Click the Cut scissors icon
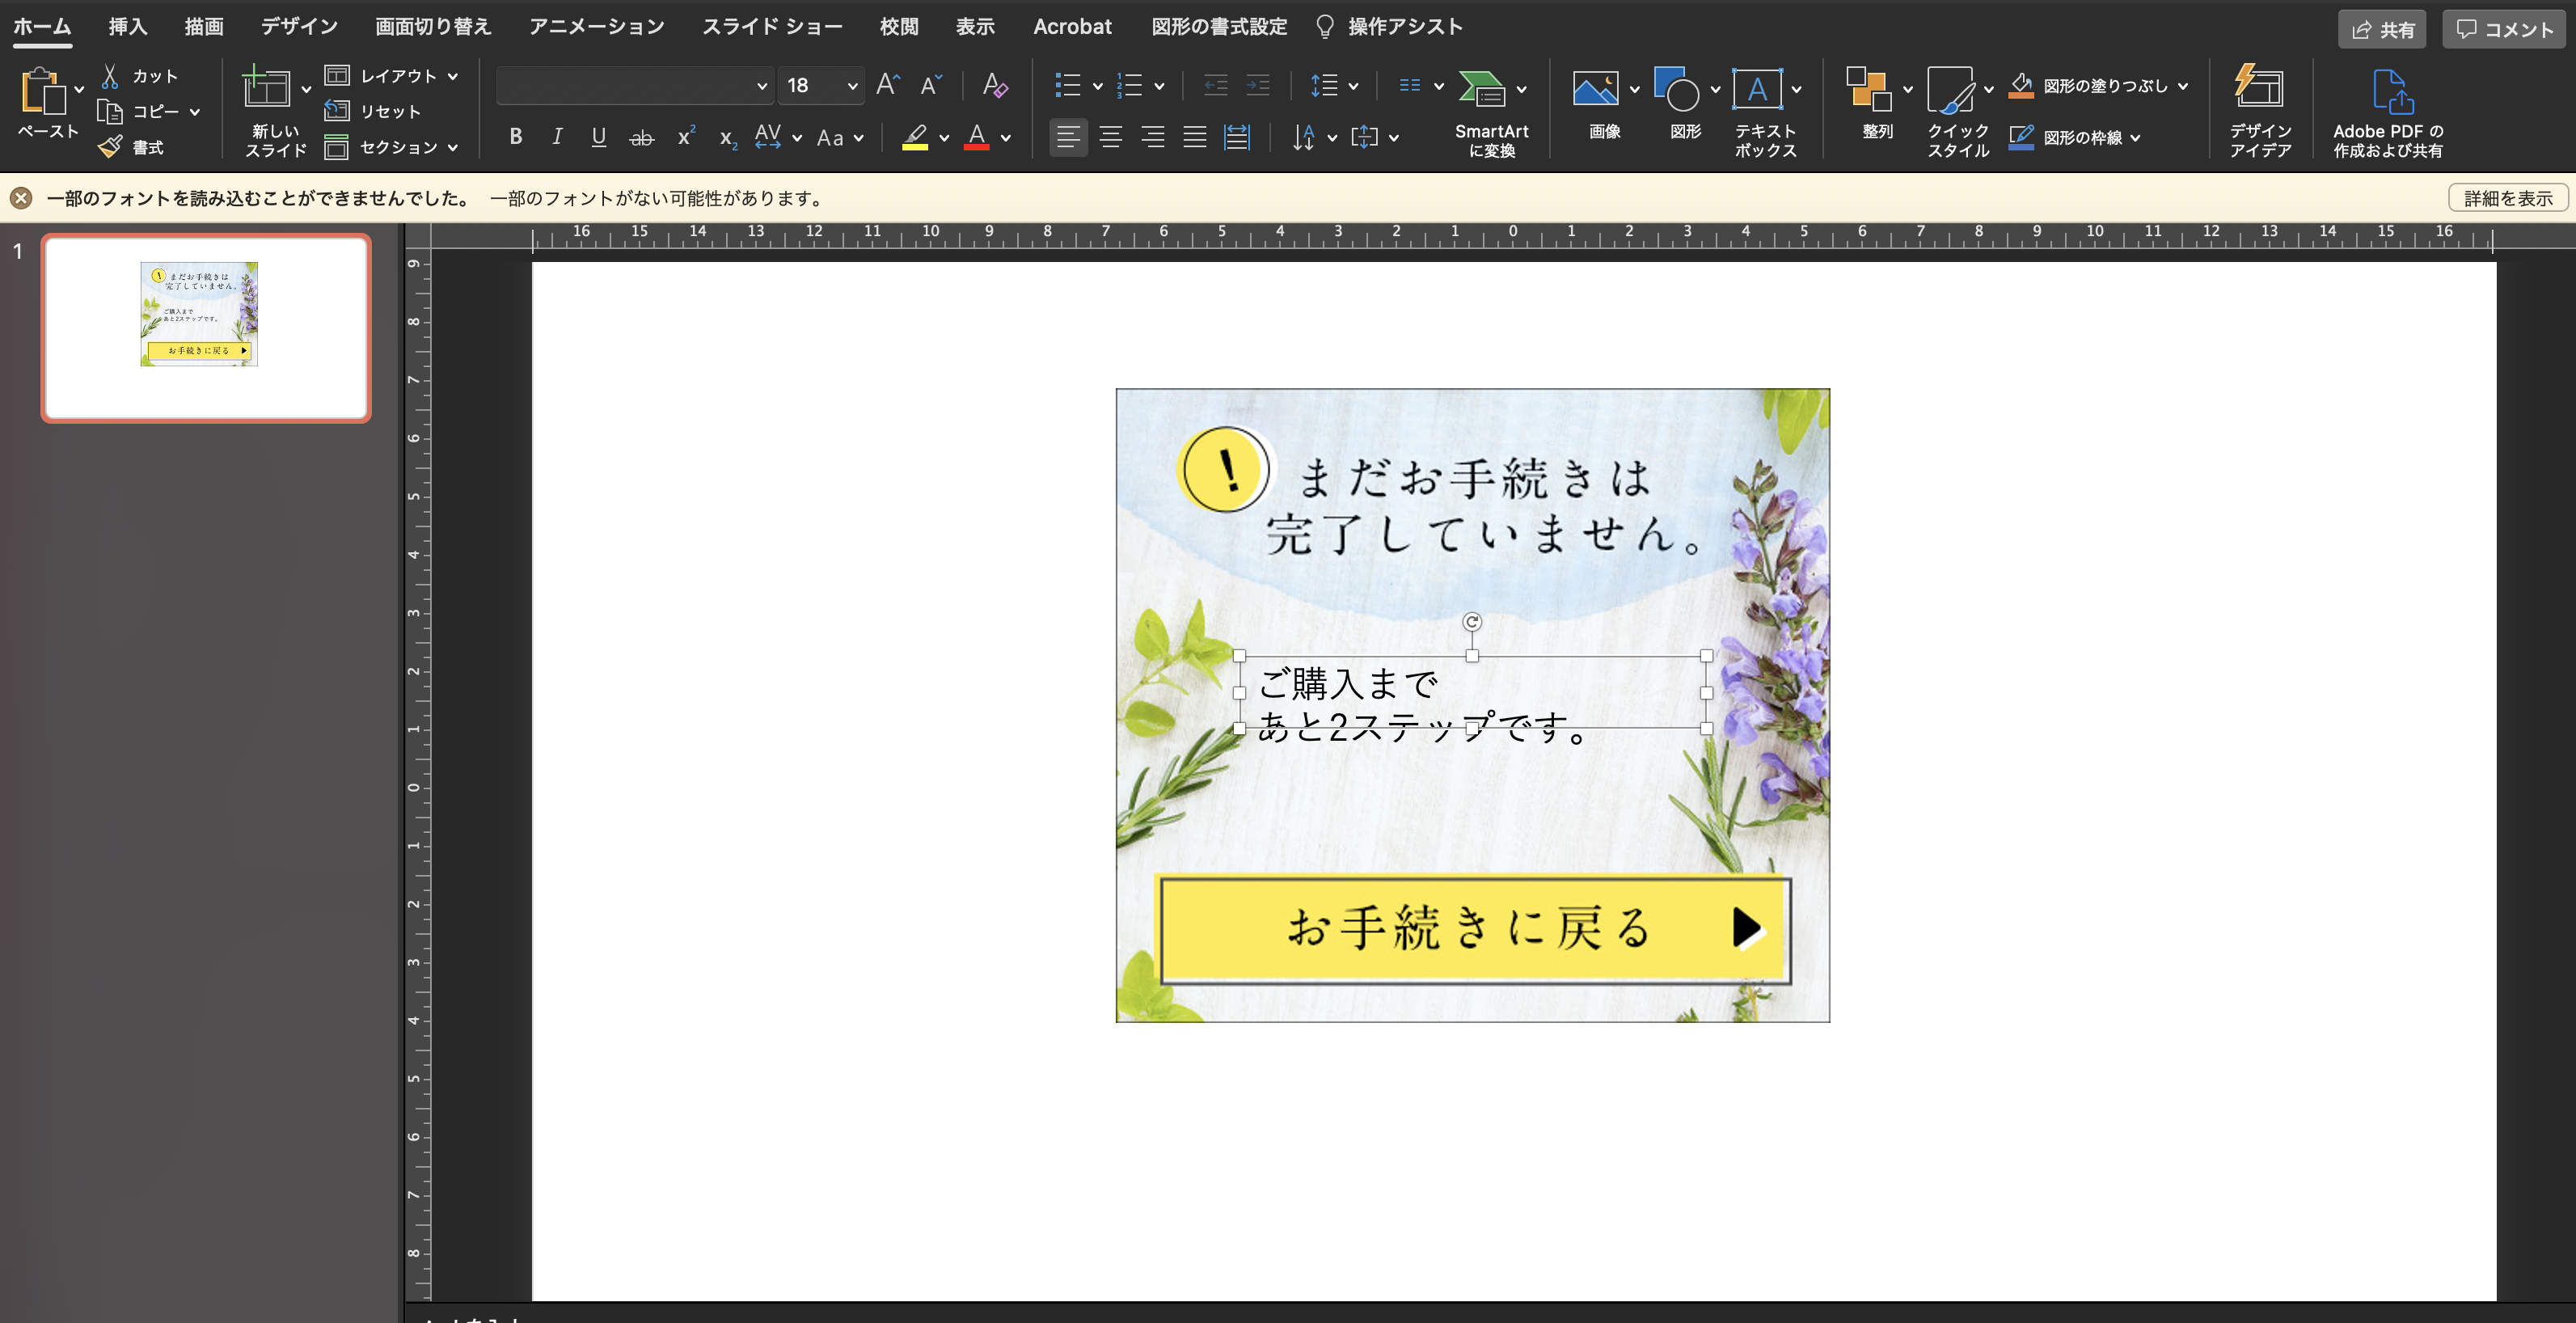The image size is (2576, 1323). click(110, 76)
